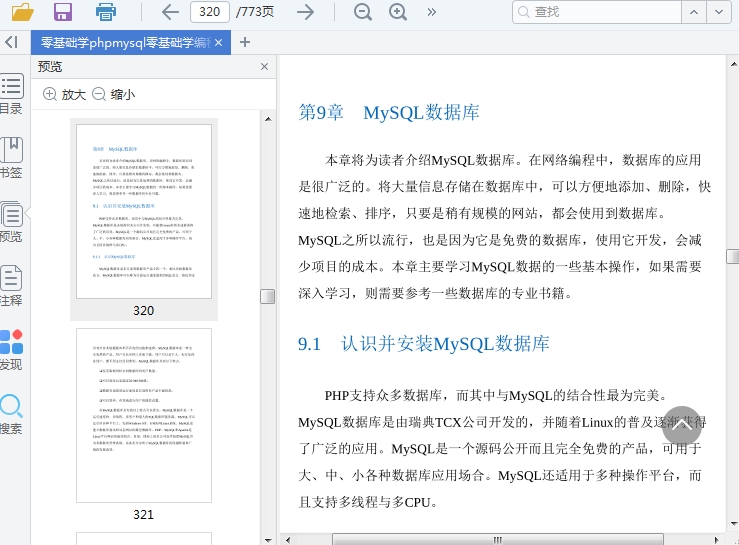Open the 发现 discover panel

pyautogui.click(x=11, y=349)
